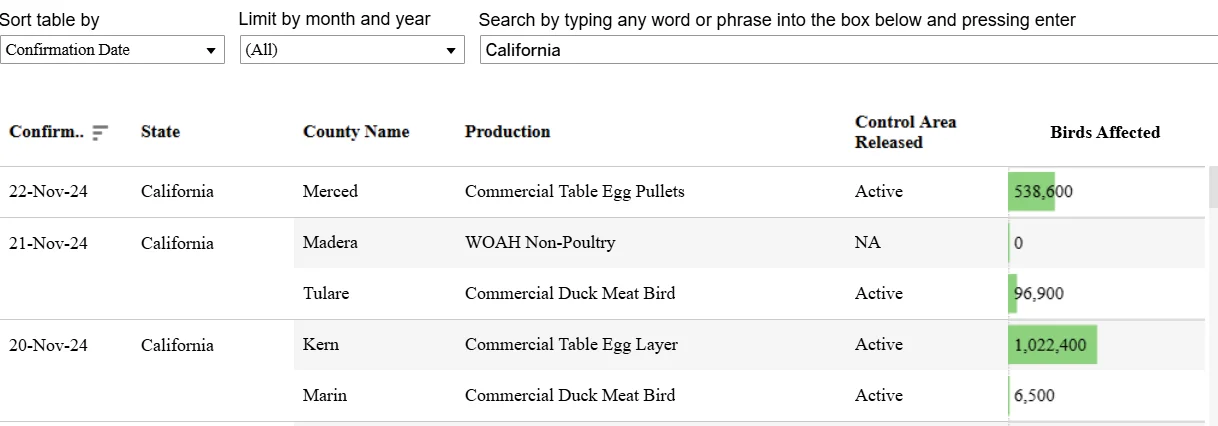The width and height of the screenshot is (1218, 426).
Task: Select the WOAH Non-Poultry production cell
Action: click(540, 243)
